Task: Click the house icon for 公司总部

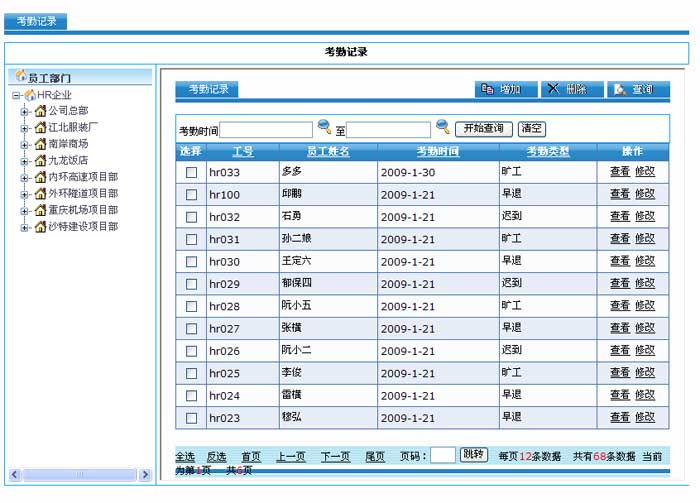Action: (41, 111)
